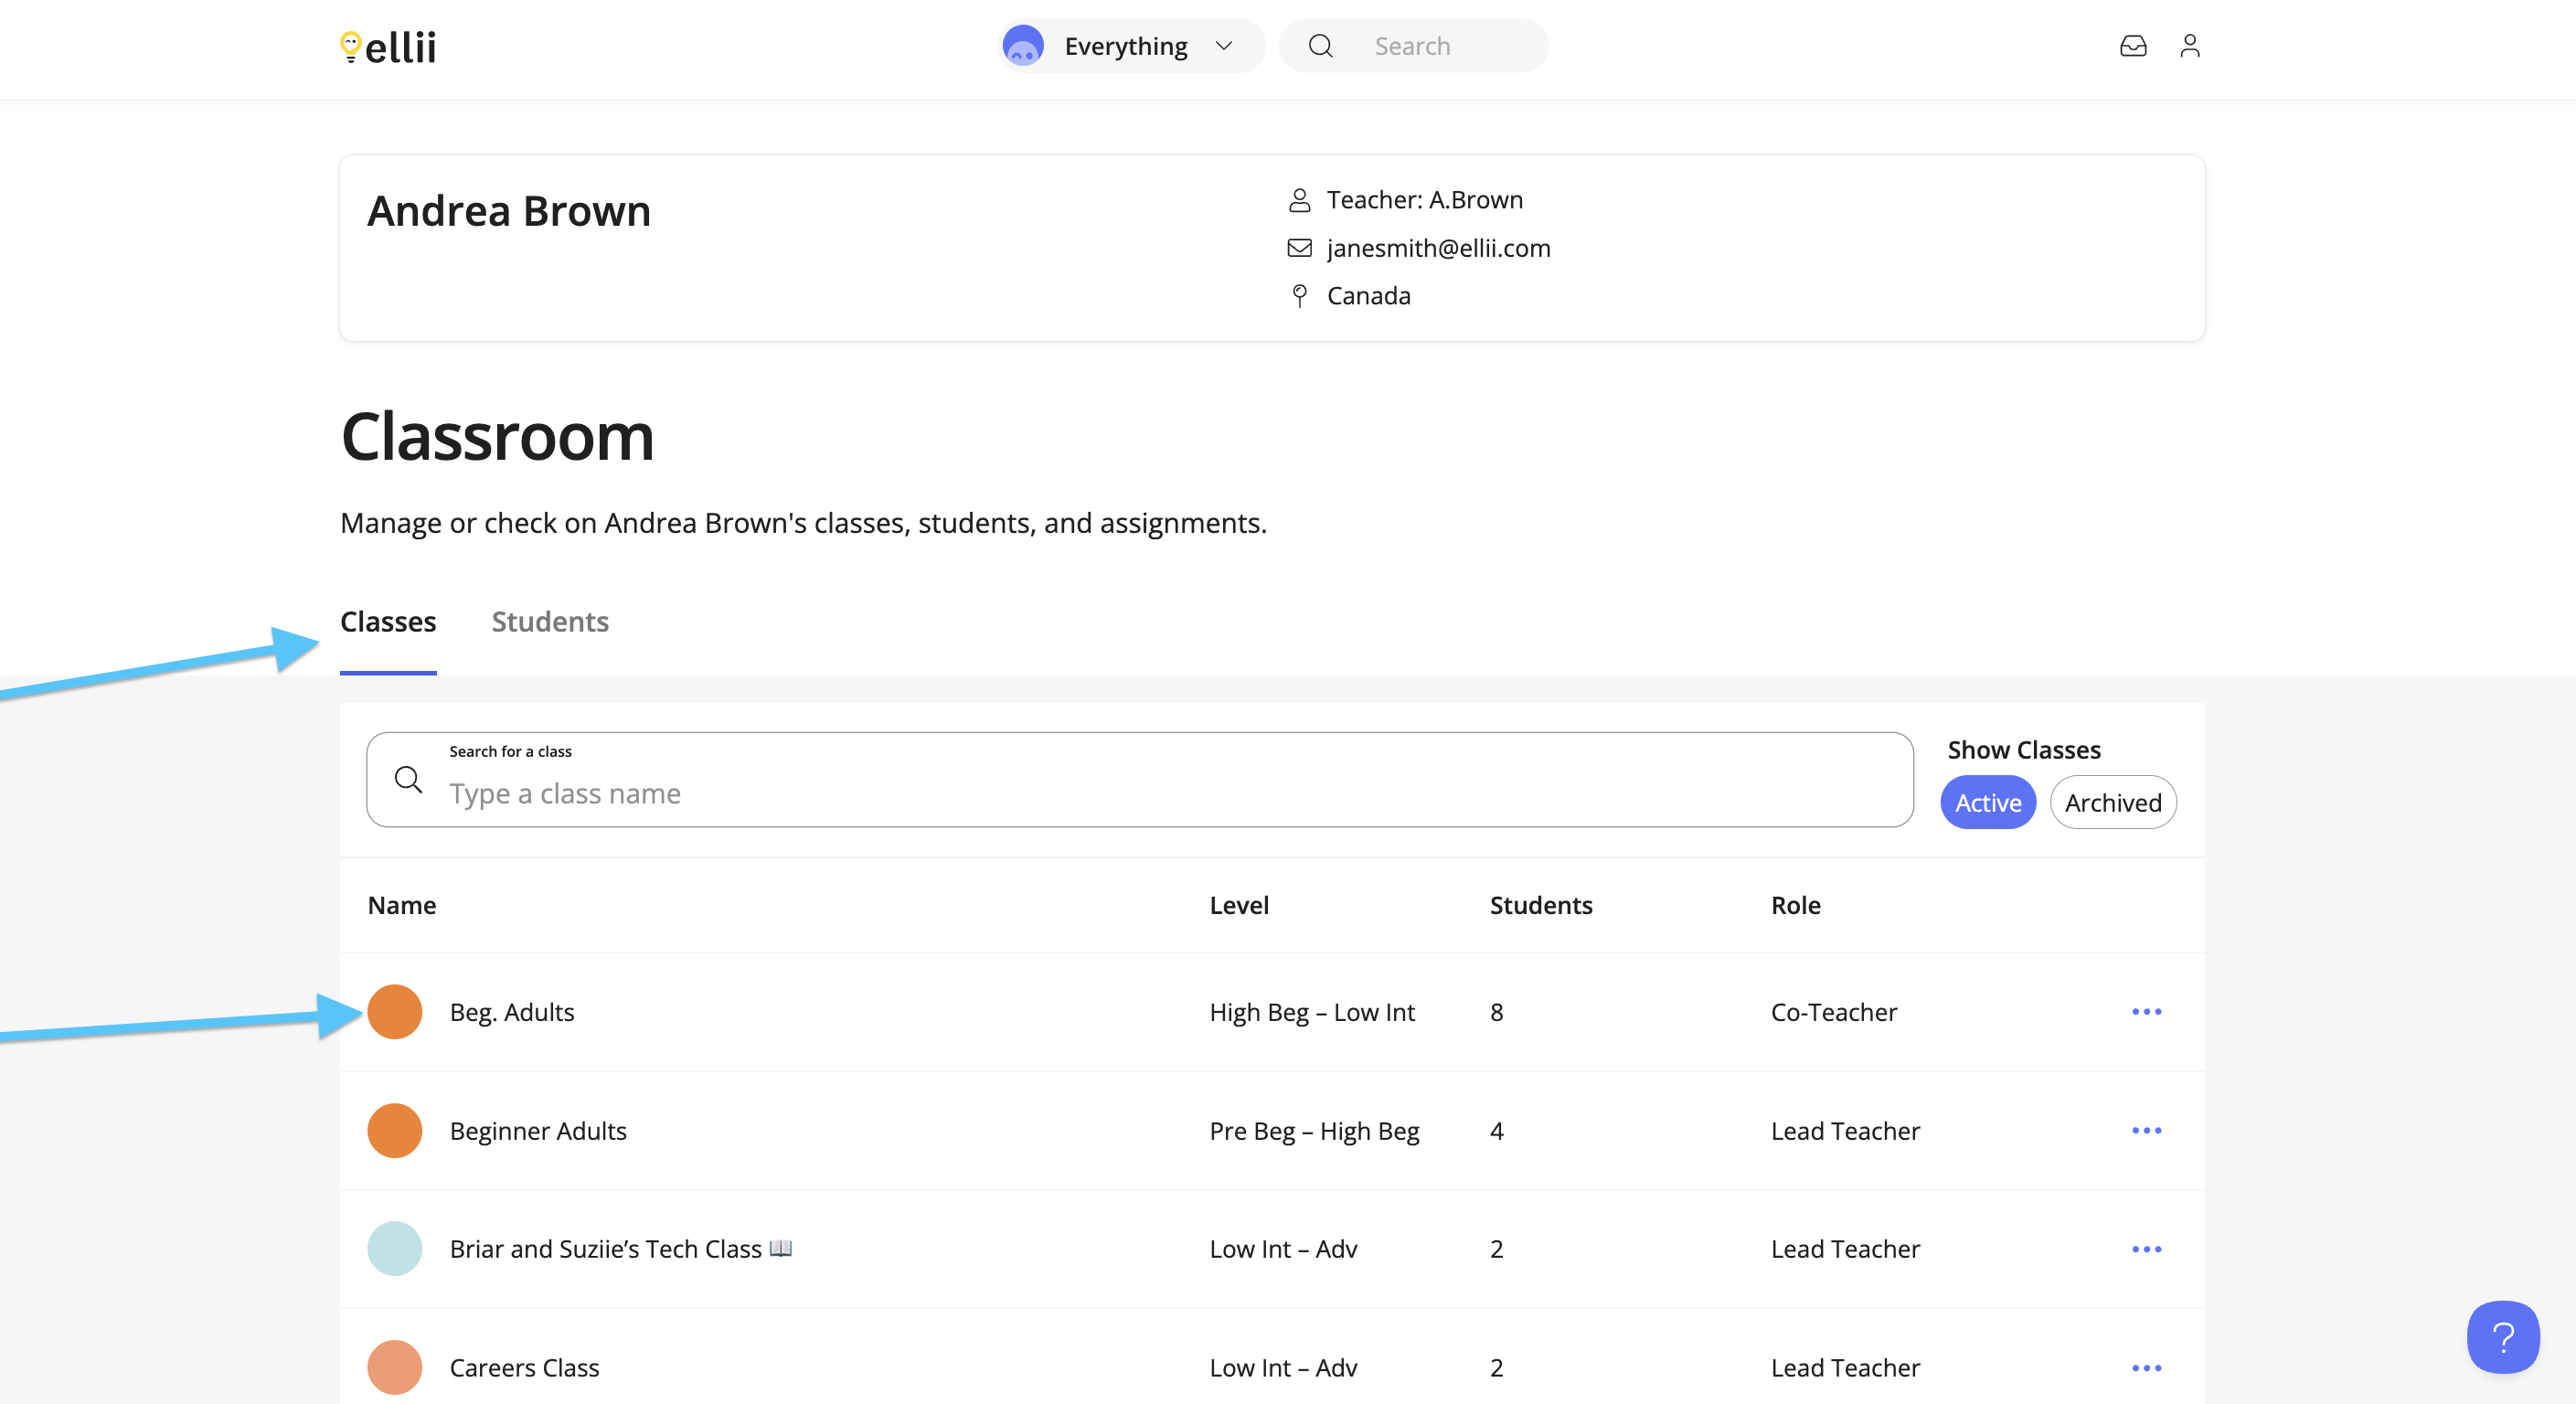Show Archived classes filter
2576x1404 pixels.
coord(2112,802)
